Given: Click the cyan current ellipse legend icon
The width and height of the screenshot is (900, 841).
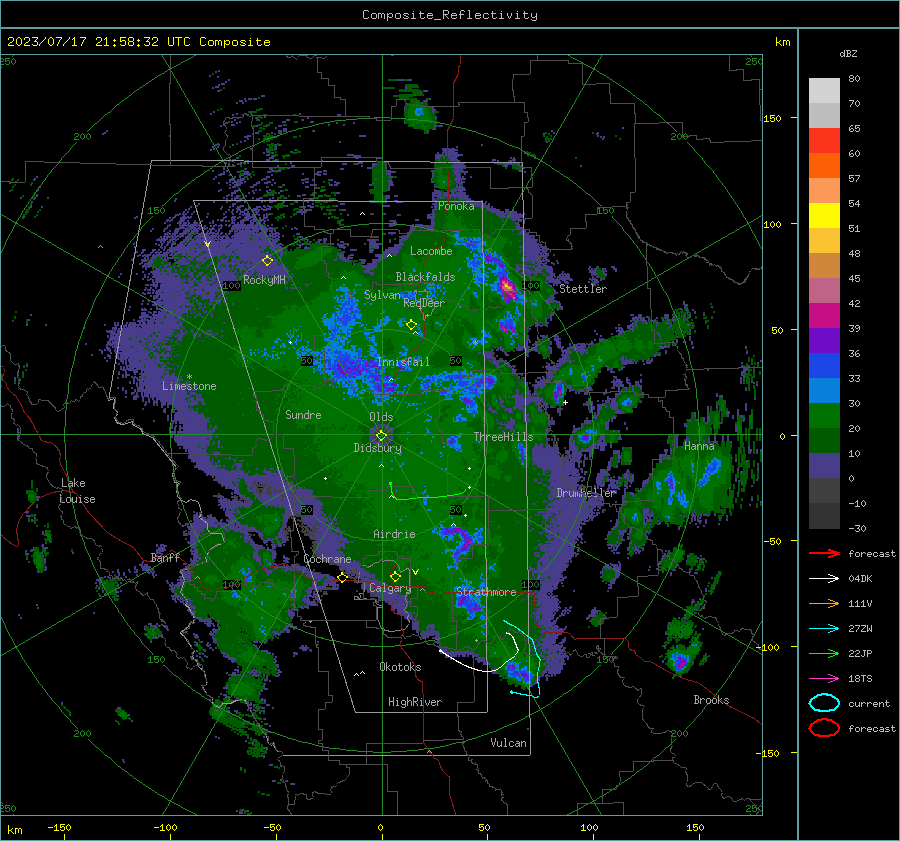Looking at the screenshot, I should [x=824, y=703].
